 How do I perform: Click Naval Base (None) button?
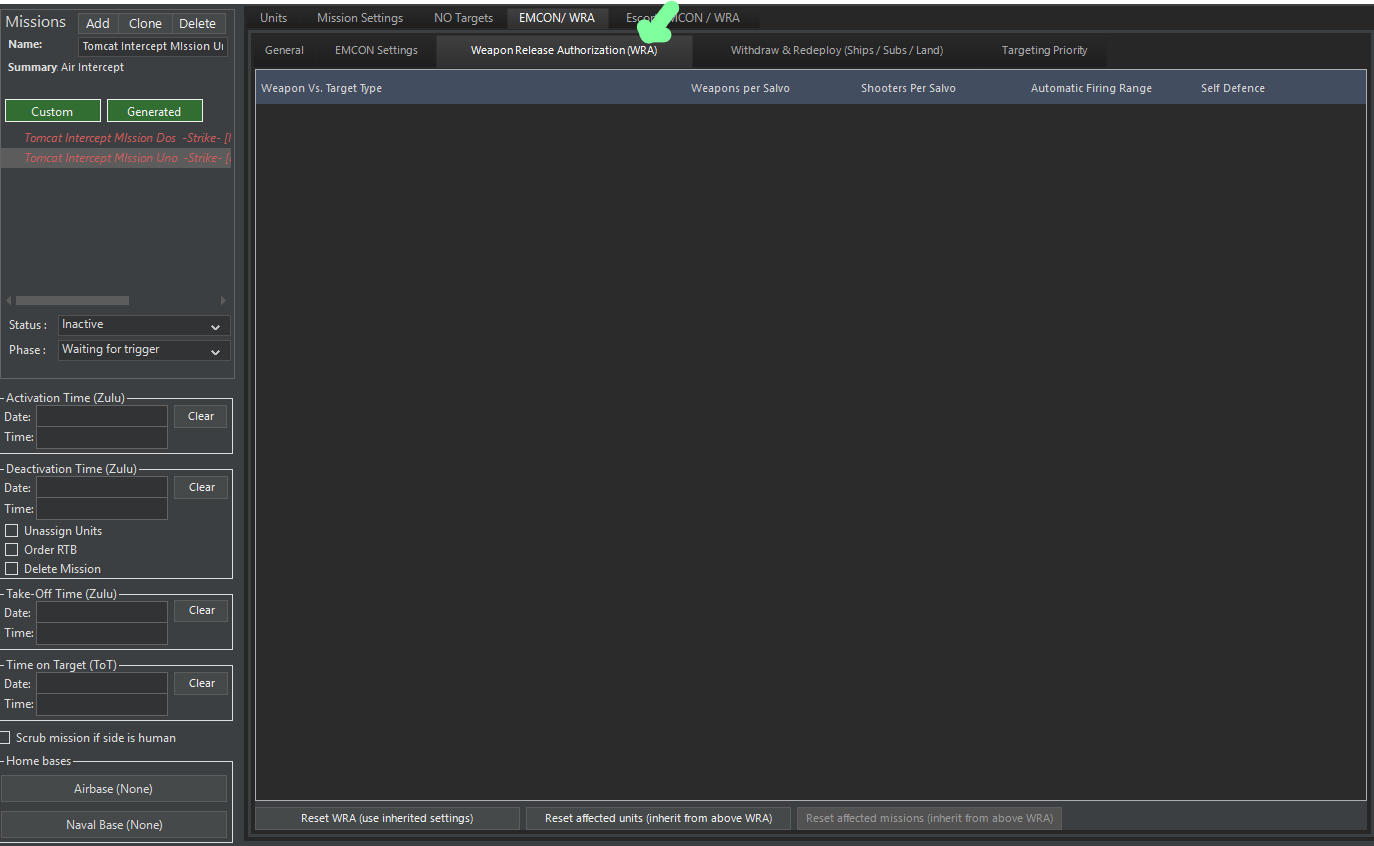pos(114,825)
